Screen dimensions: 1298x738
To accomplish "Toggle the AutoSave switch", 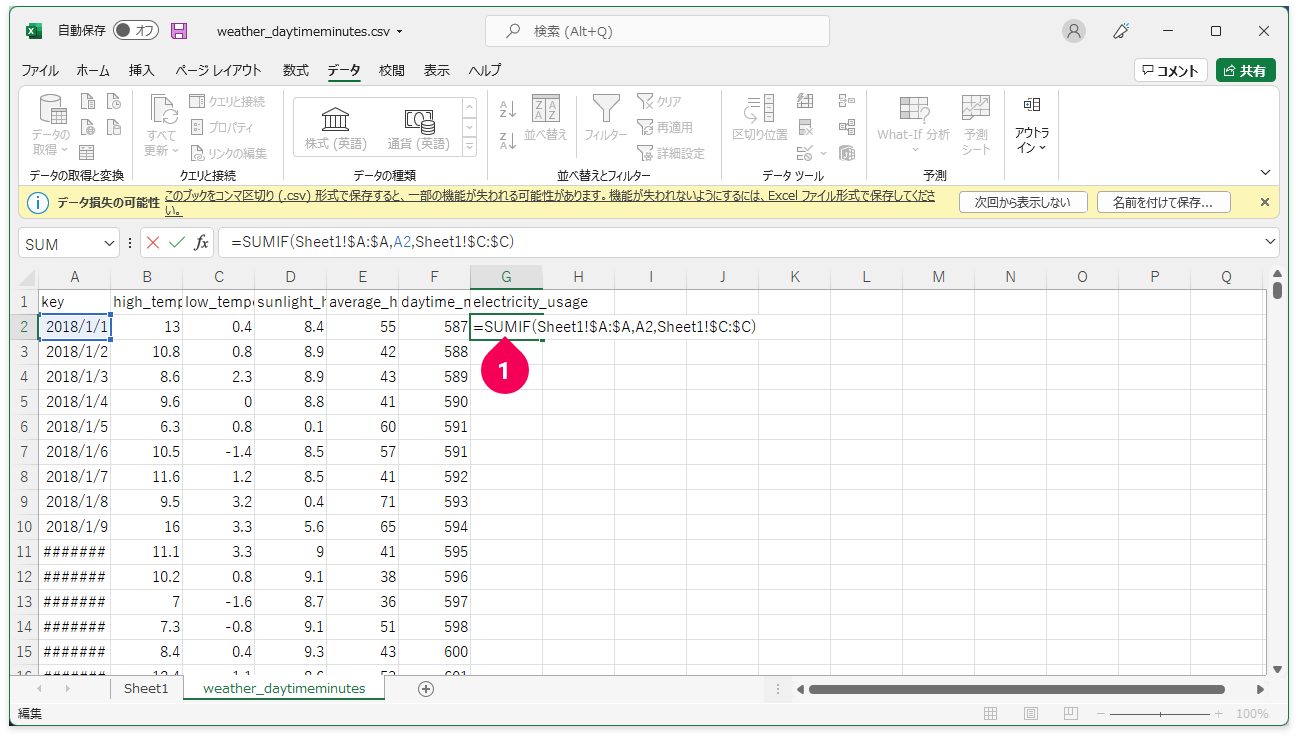I will [135, 31].
